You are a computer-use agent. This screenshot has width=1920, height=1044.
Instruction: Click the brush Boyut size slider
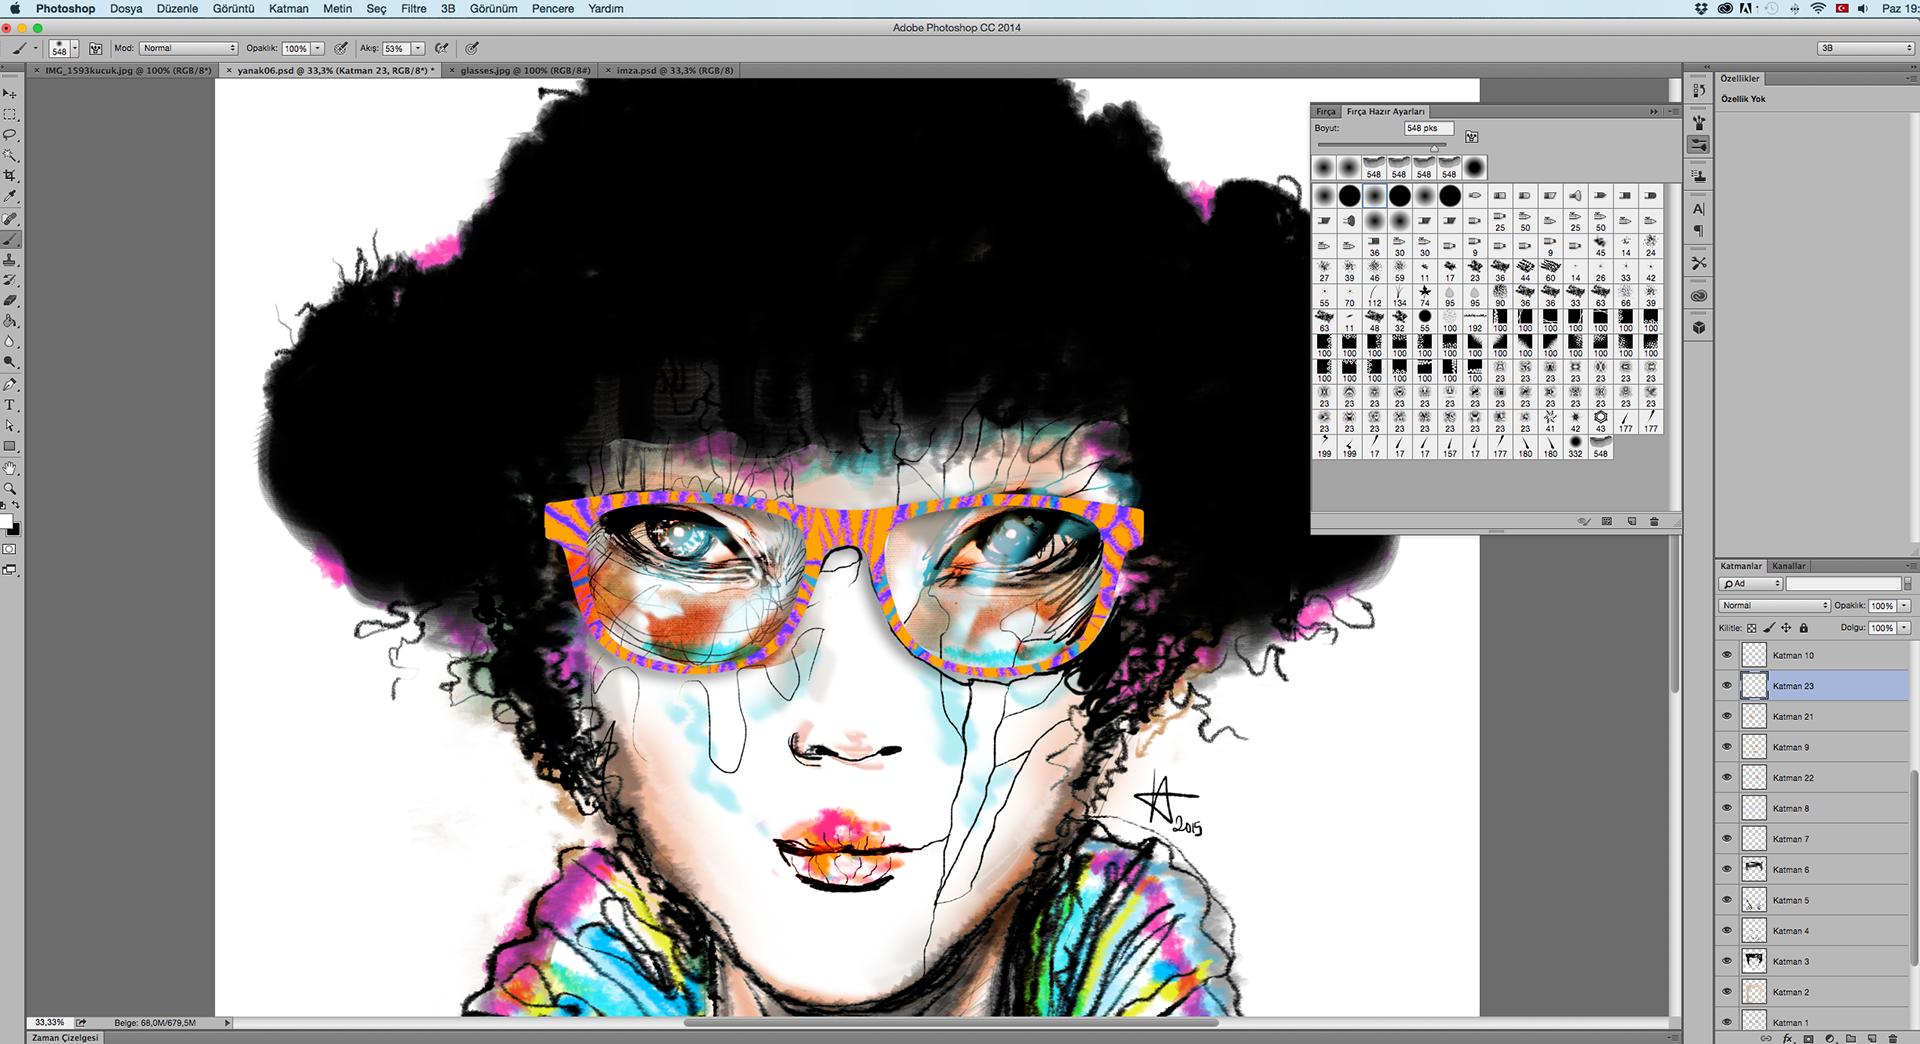click(1381, 146)
